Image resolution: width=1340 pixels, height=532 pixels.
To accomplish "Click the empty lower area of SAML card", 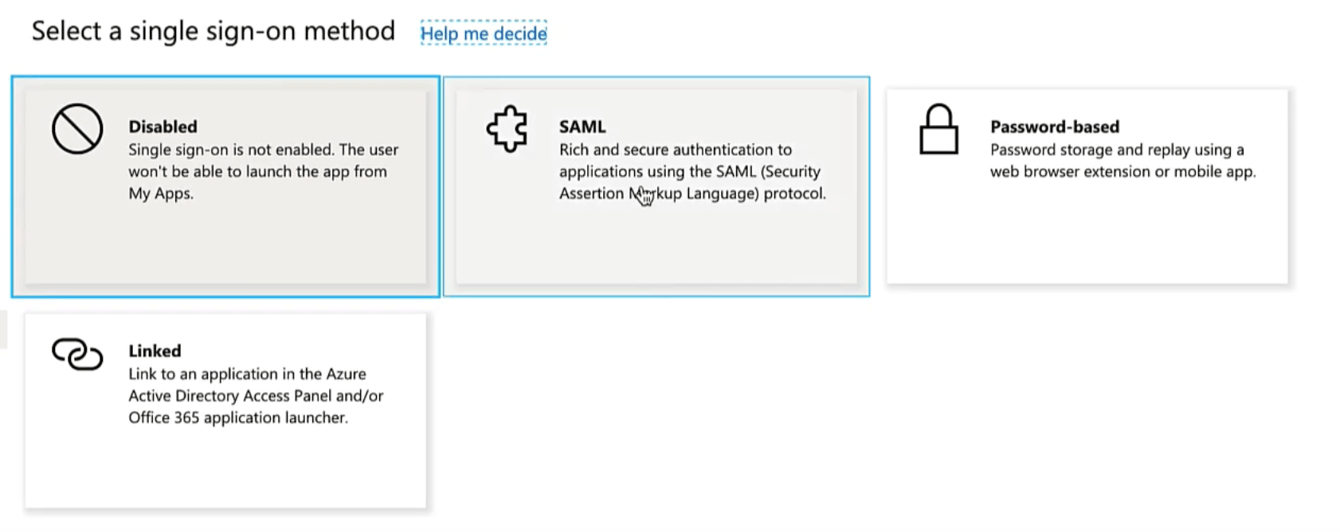I will (x=656, y=248).
